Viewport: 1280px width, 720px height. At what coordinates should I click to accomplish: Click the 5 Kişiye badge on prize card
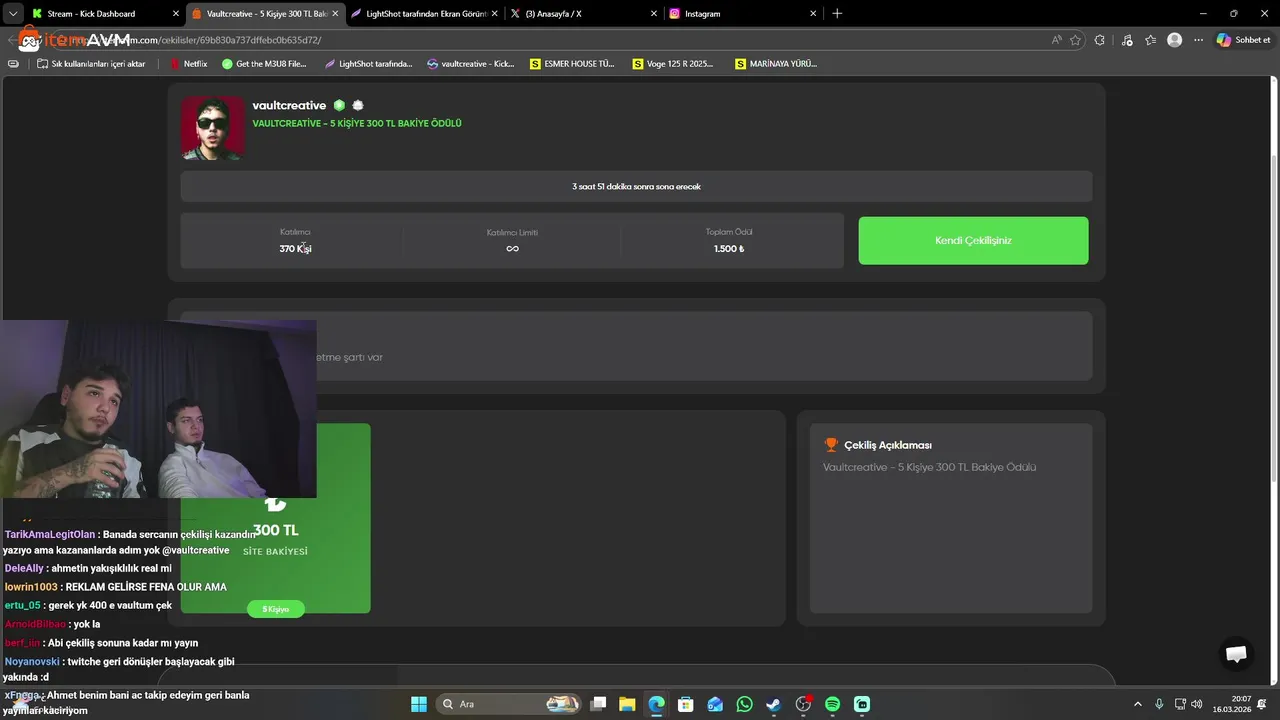pyautogui.click(x=275, y=609)
